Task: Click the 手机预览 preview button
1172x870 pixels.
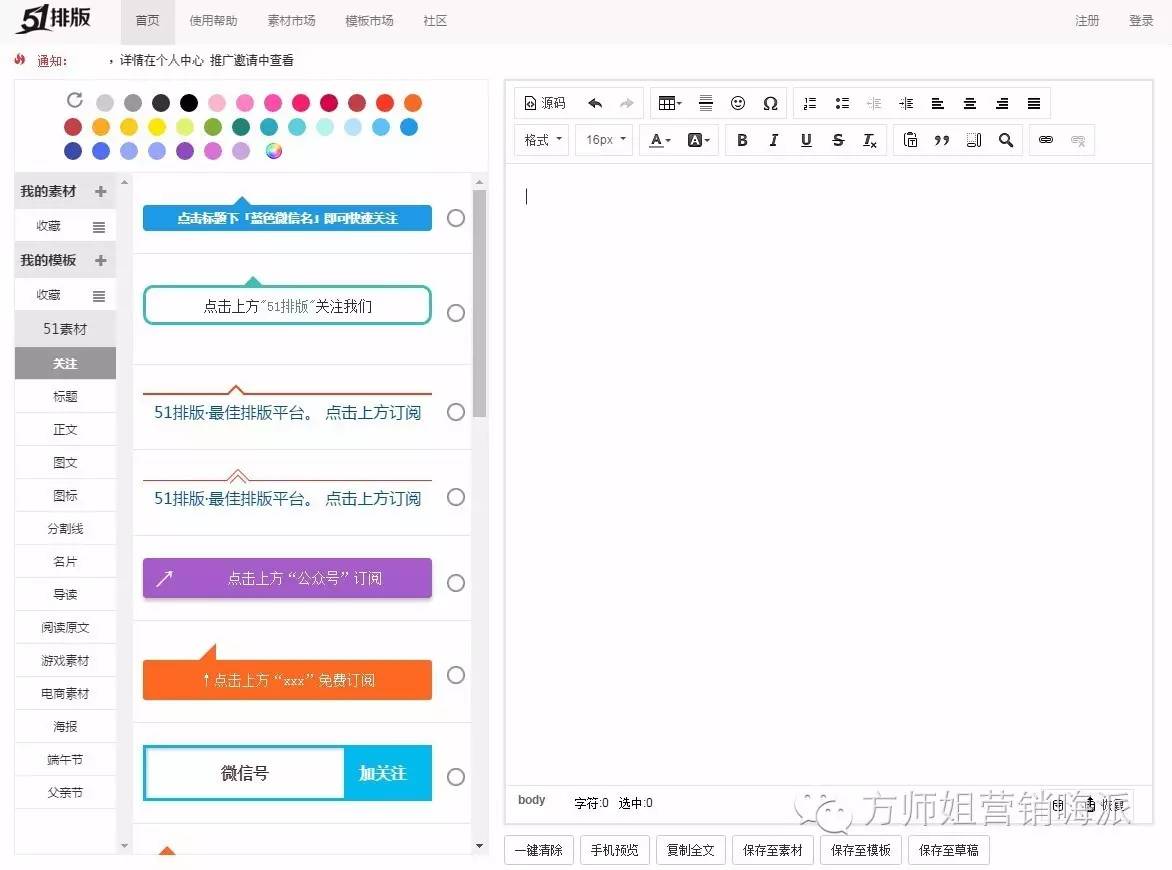Action: [614, 849]
